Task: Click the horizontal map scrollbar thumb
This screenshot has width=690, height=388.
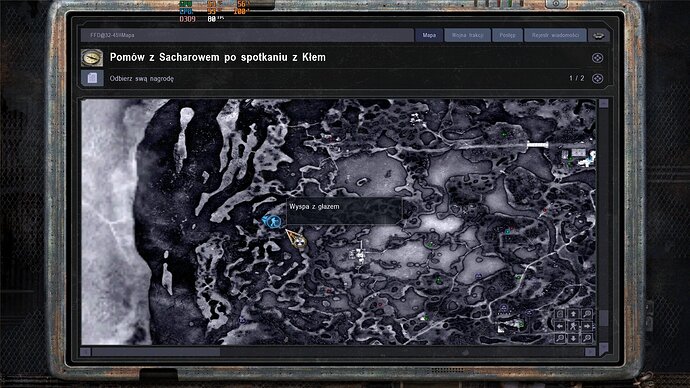Action: click(156, 351)
